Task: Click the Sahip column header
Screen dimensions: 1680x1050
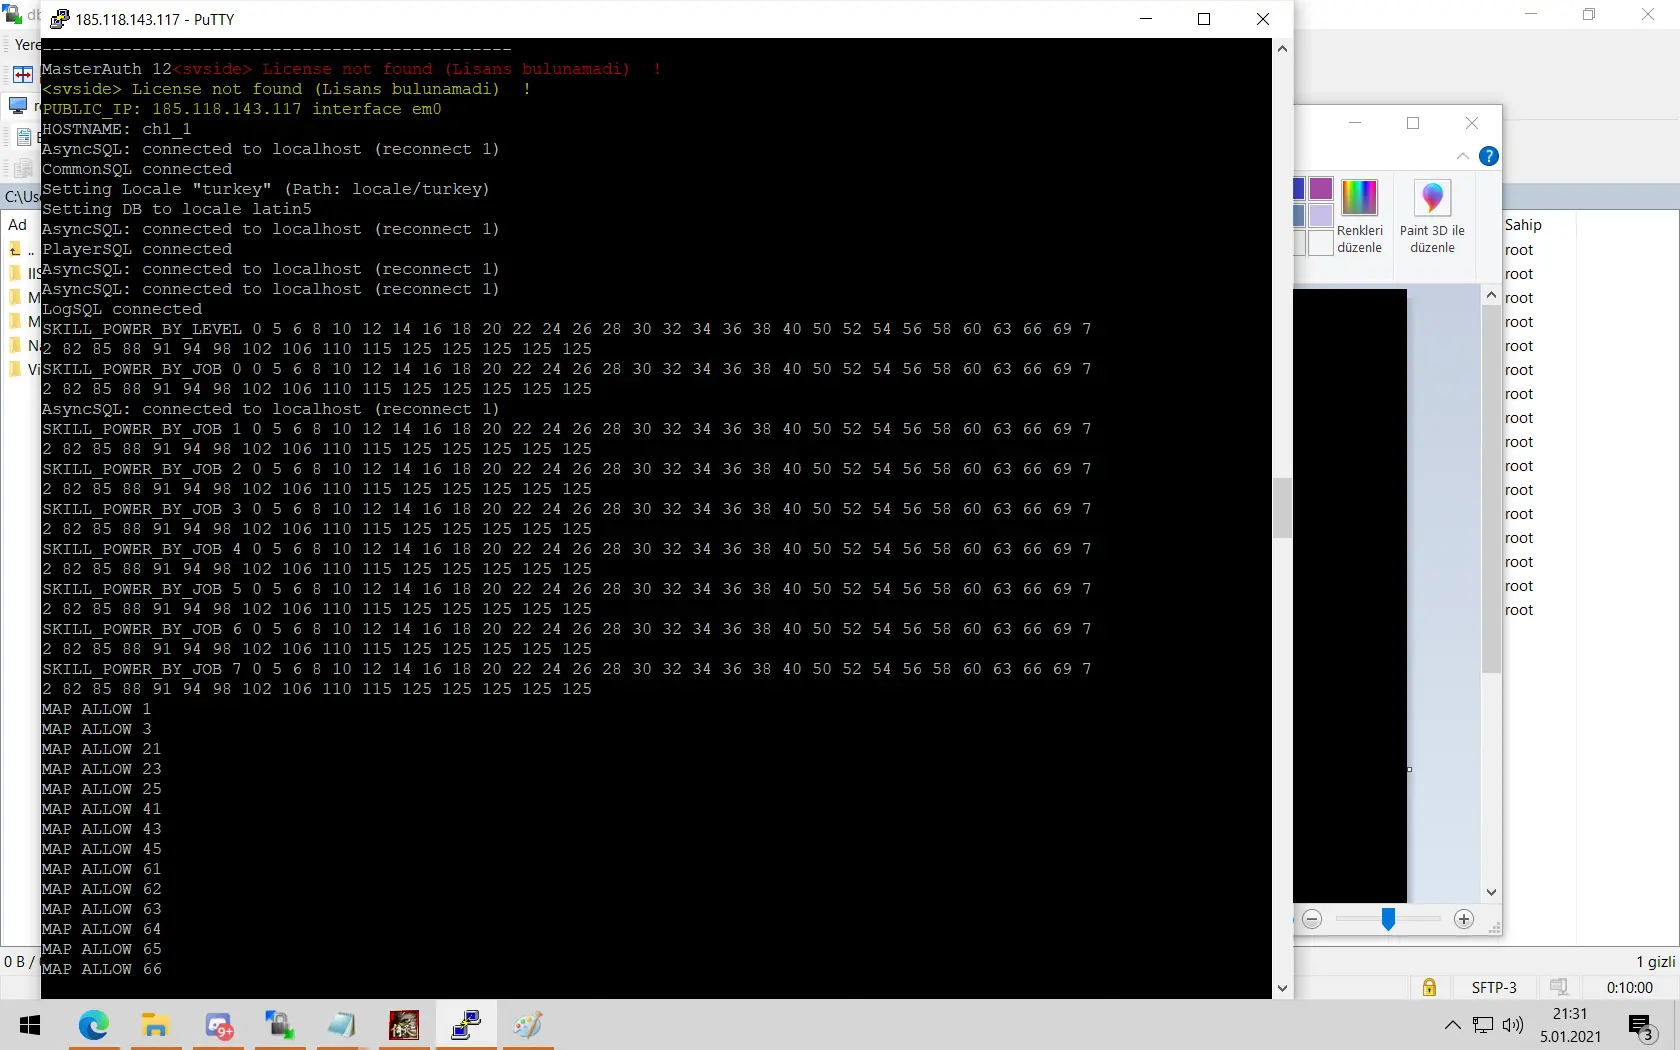Action: click(x=1523, y=225)
